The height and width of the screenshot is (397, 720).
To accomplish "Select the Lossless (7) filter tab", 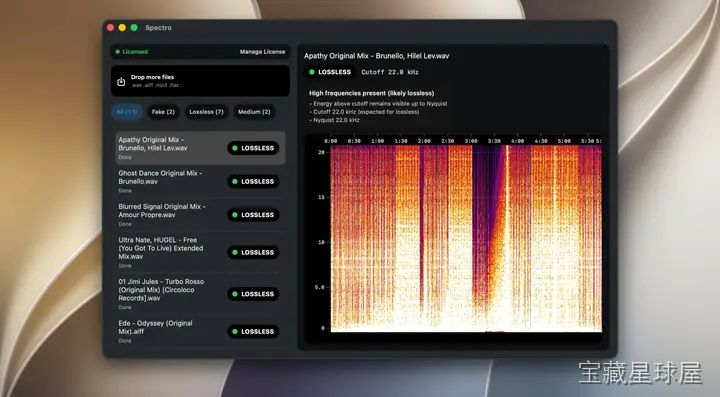I will (206, 112).
